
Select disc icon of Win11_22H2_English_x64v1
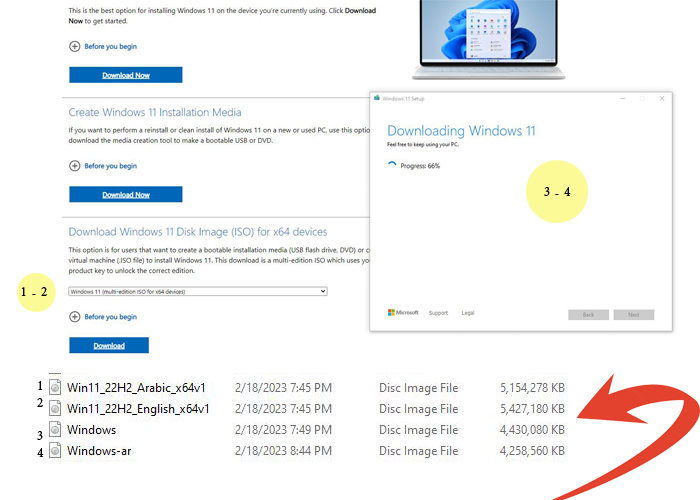point(55,408)
